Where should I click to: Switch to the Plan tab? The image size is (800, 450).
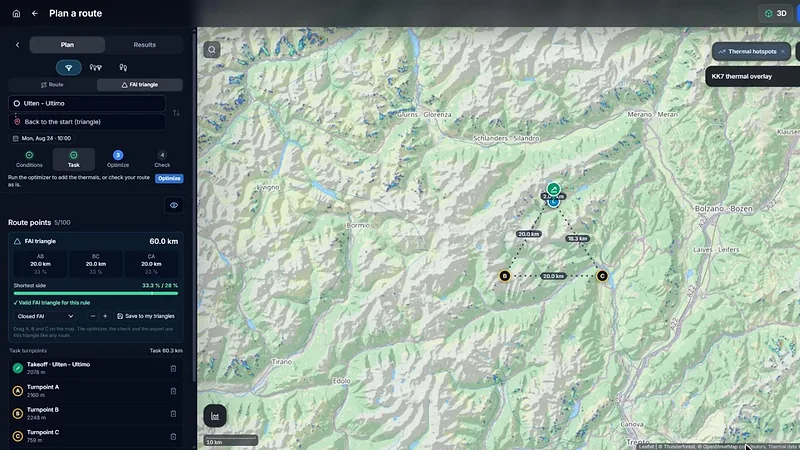(x=67, y=45)
